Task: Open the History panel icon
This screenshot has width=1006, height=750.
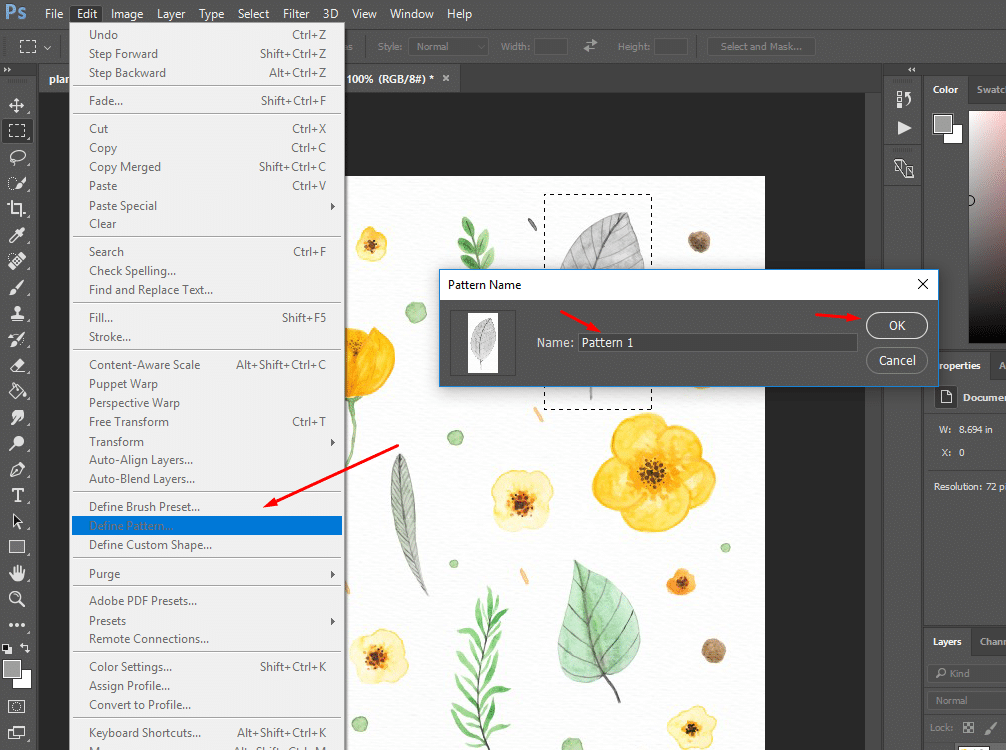Action: coord(904,99)
